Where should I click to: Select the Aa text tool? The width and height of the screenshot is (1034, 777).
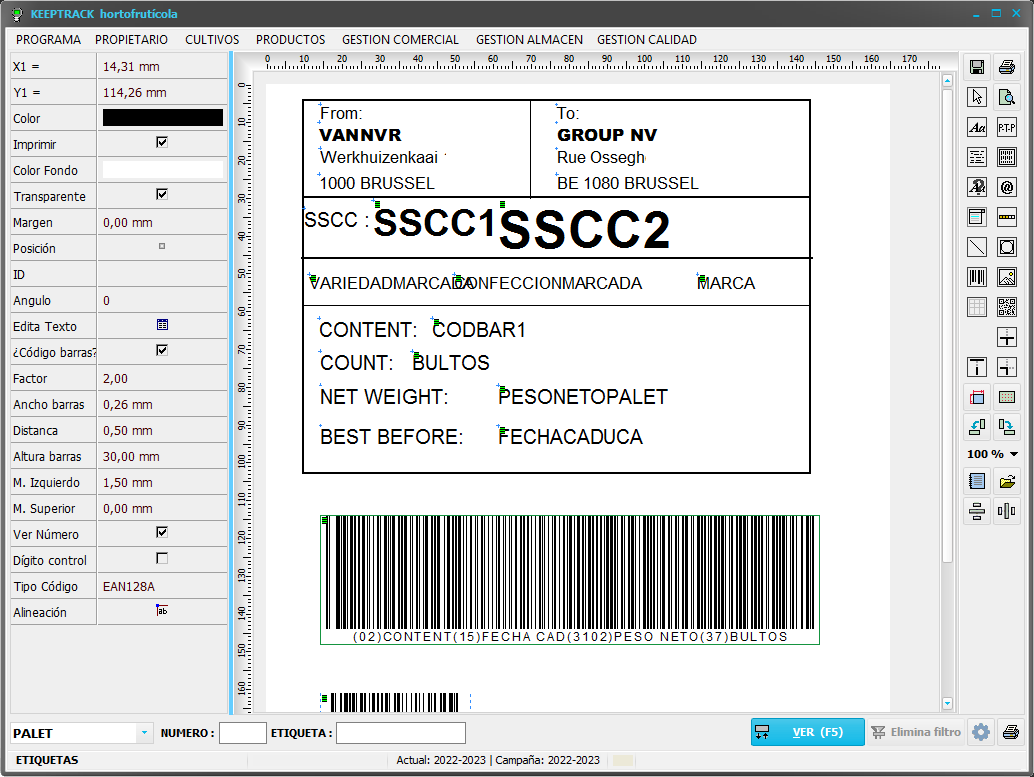[x=977, y=127]
